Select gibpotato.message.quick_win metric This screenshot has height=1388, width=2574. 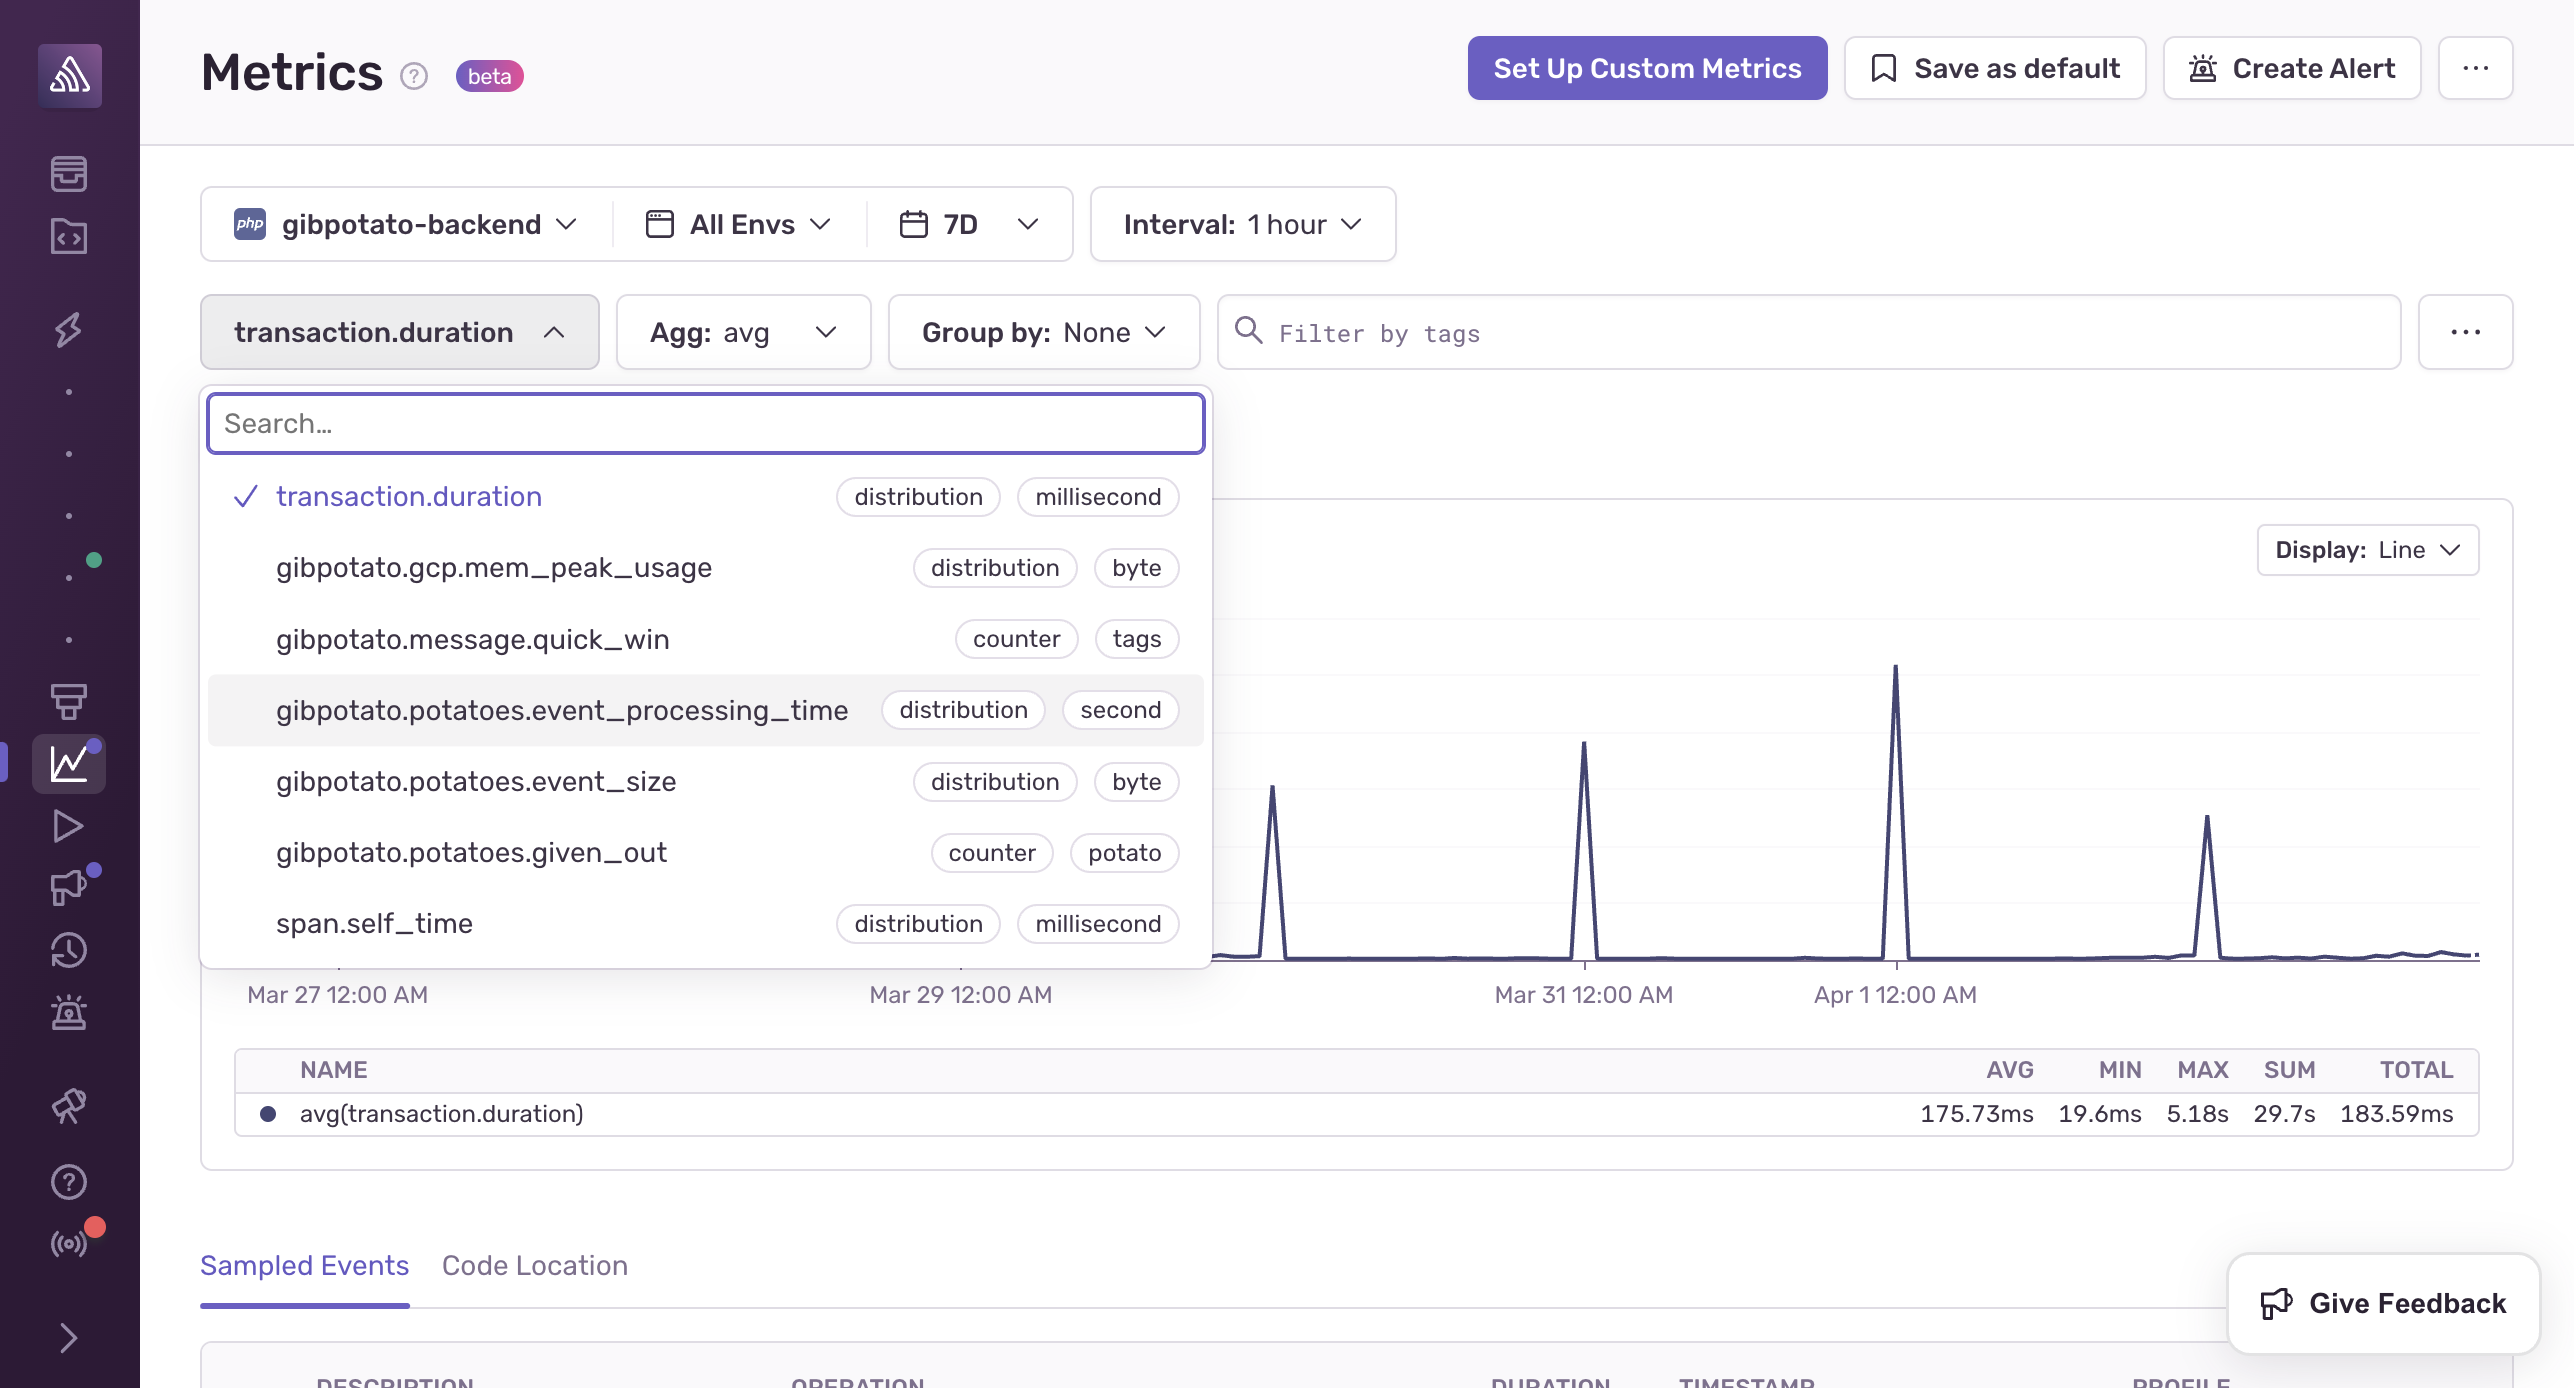coord(706,639)
